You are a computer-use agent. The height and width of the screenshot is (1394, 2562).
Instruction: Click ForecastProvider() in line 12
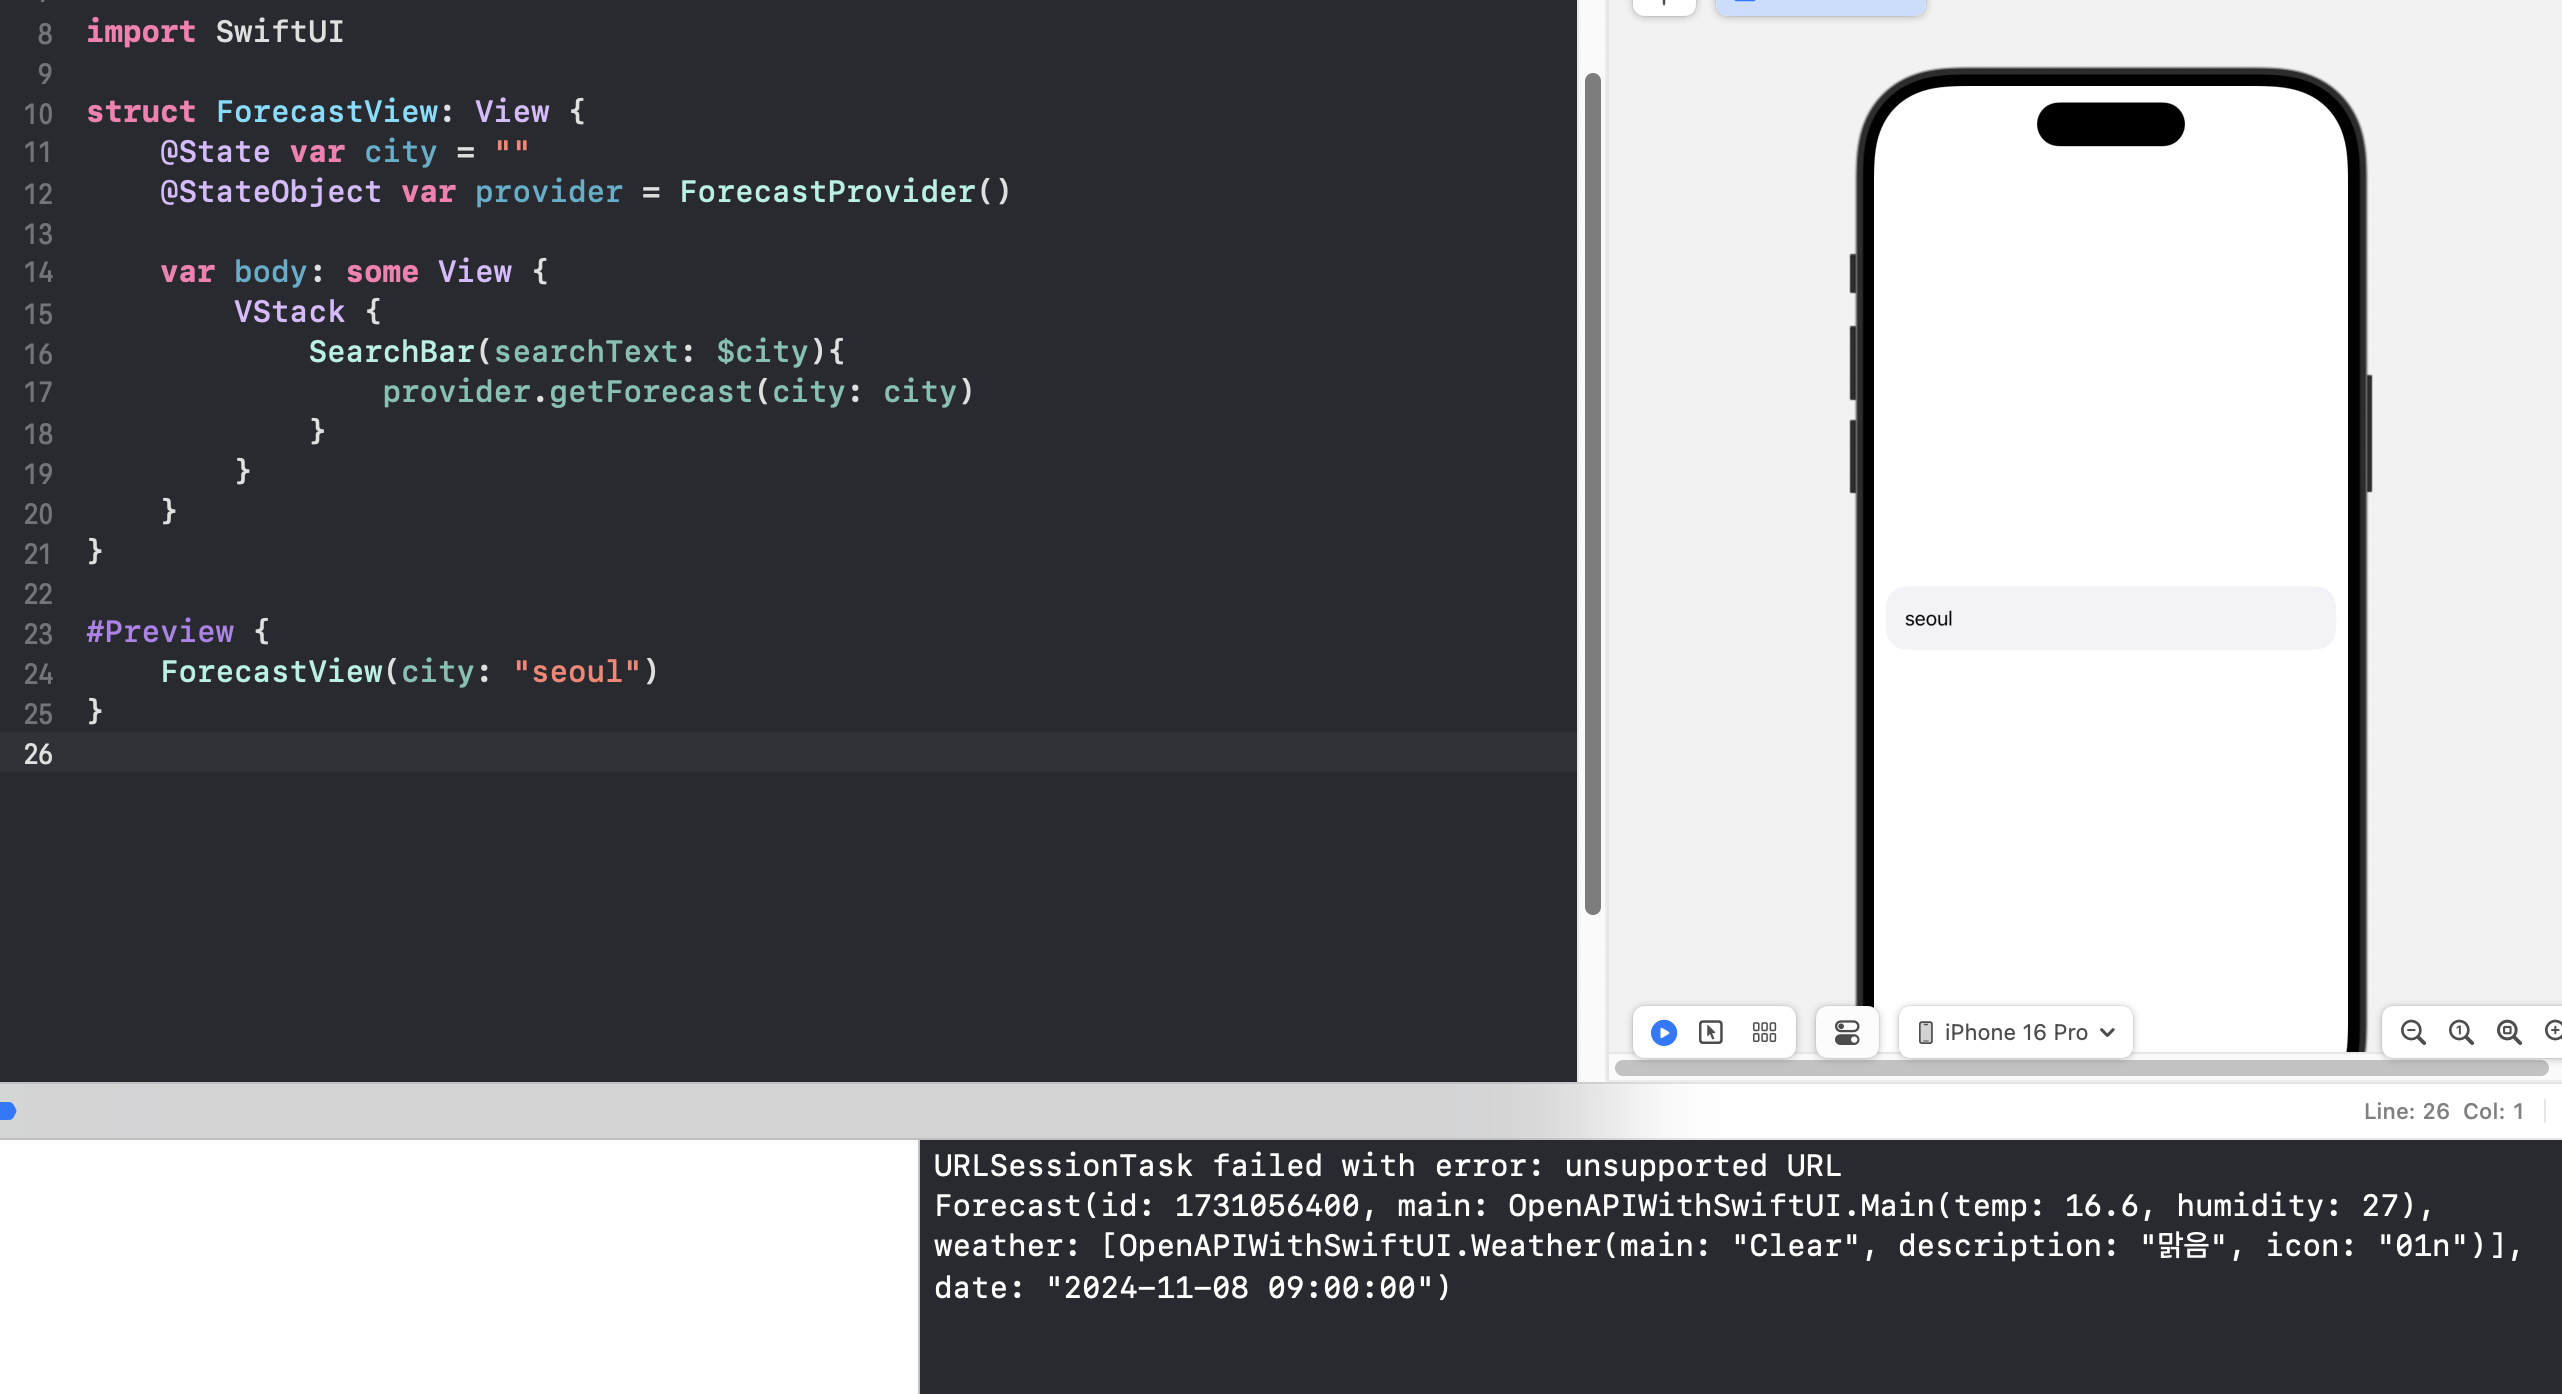click(x=845, y=192)
